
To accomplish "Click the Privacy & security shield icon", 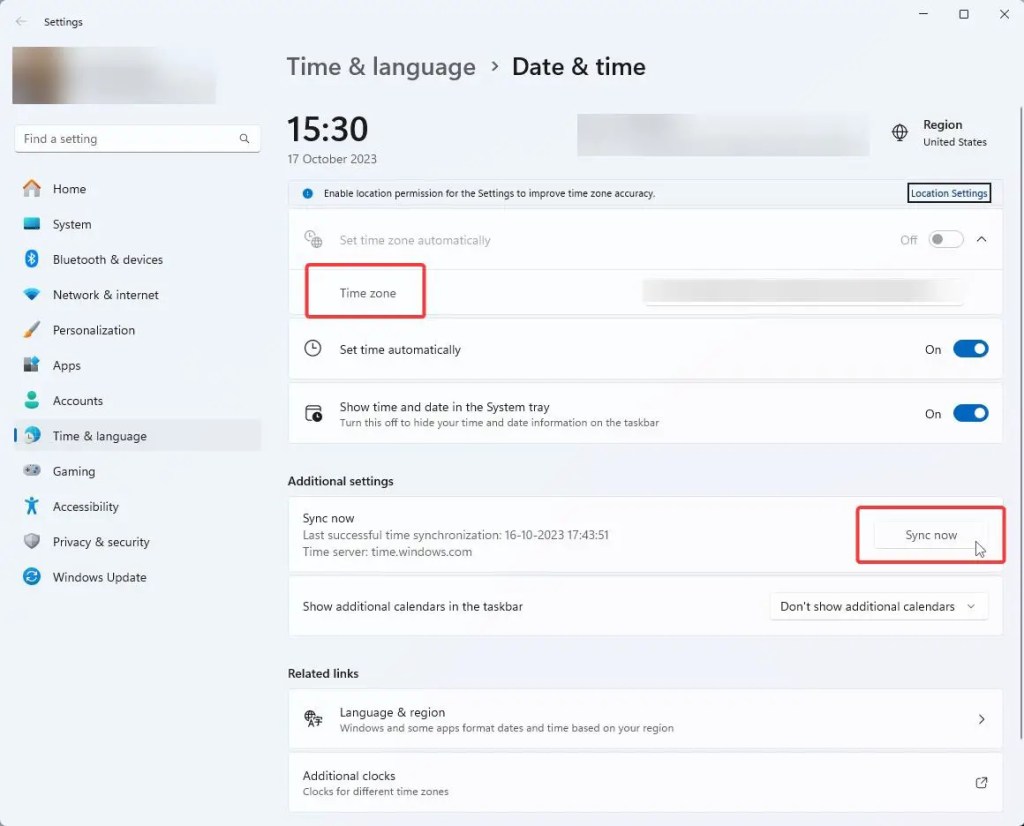I will [32, 542].
